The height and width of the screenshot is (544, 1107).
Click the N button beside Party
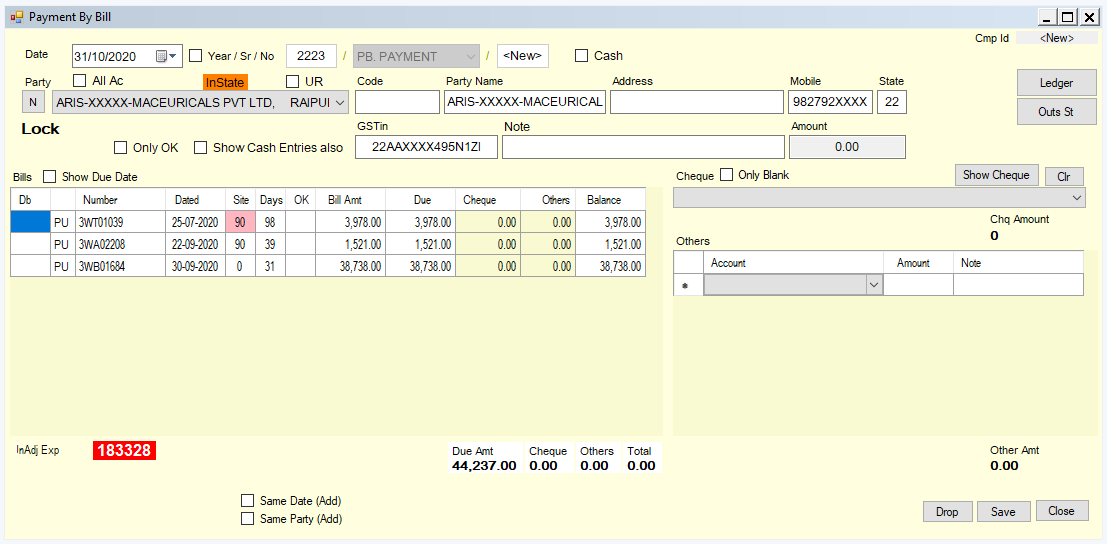click(33, 102)
